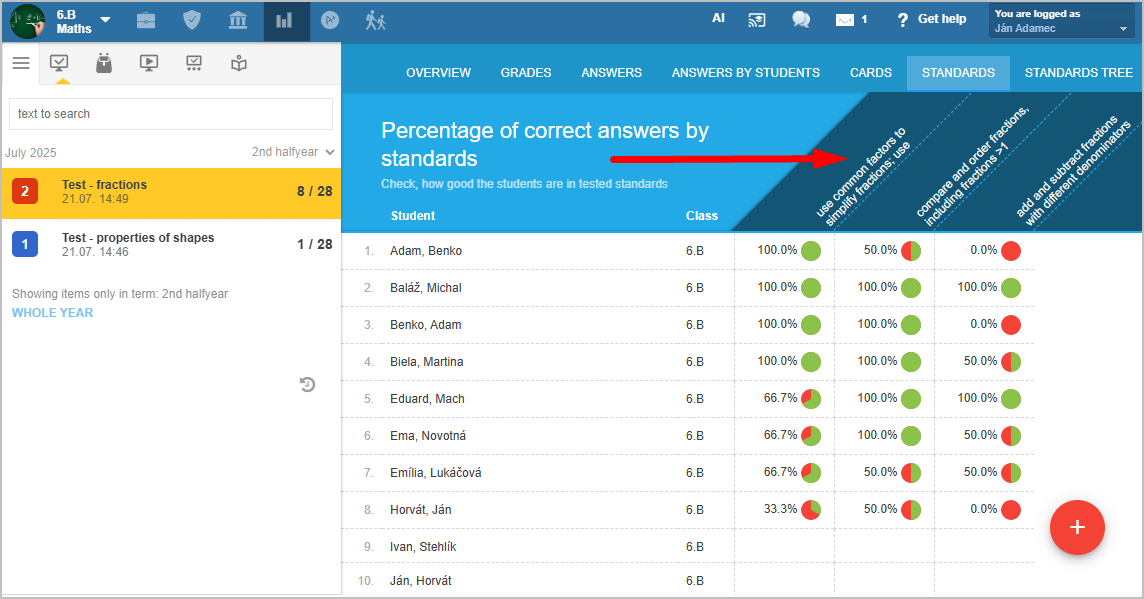Click Biela, Martina's 50.0% pie indicator
Image resolution: width=1144 pixels, height=599 pixels.
click(x=1011, y=362)
